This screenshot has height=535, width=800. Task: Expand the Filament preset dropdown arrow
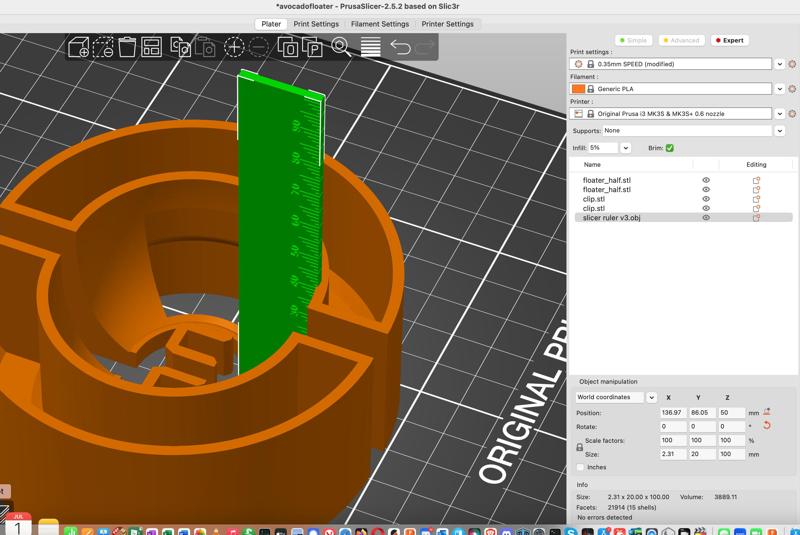(780, 89)
